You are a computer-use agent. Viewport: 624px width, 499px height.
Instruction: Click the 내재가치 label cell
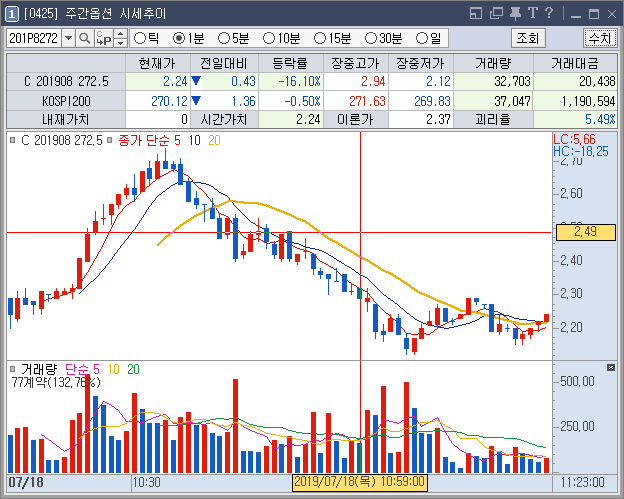coord(66,119)
